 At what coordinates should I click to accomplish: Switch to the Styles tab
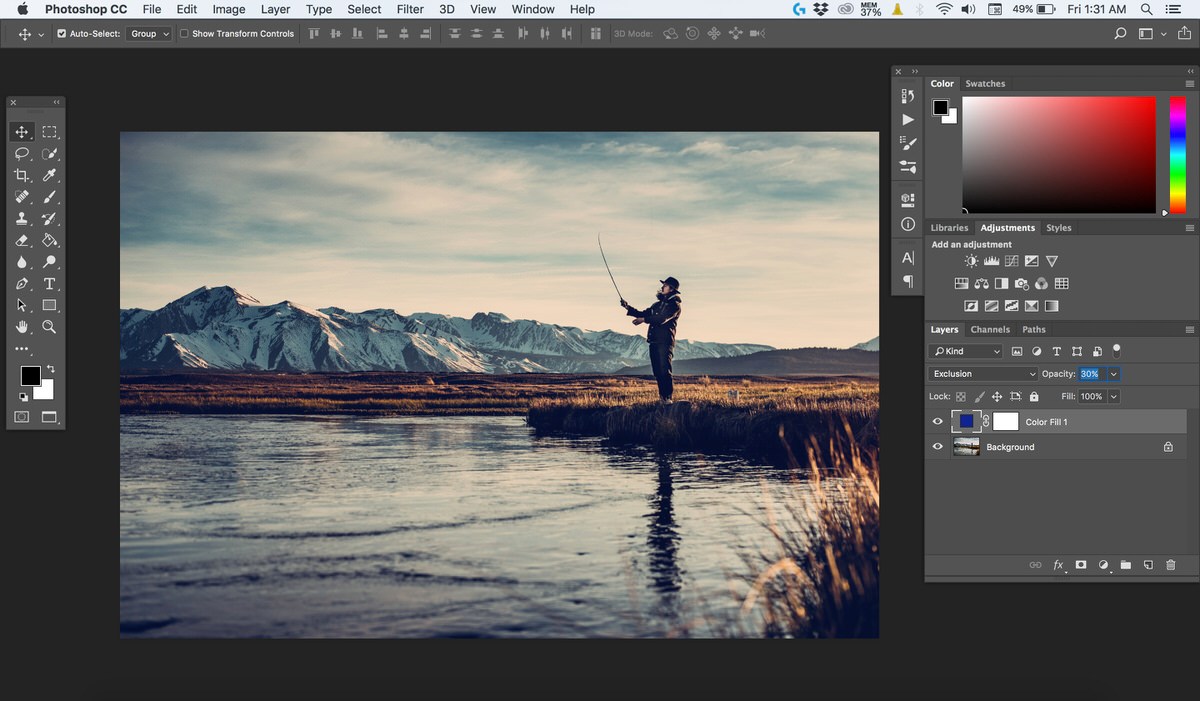click(1058, 228)
